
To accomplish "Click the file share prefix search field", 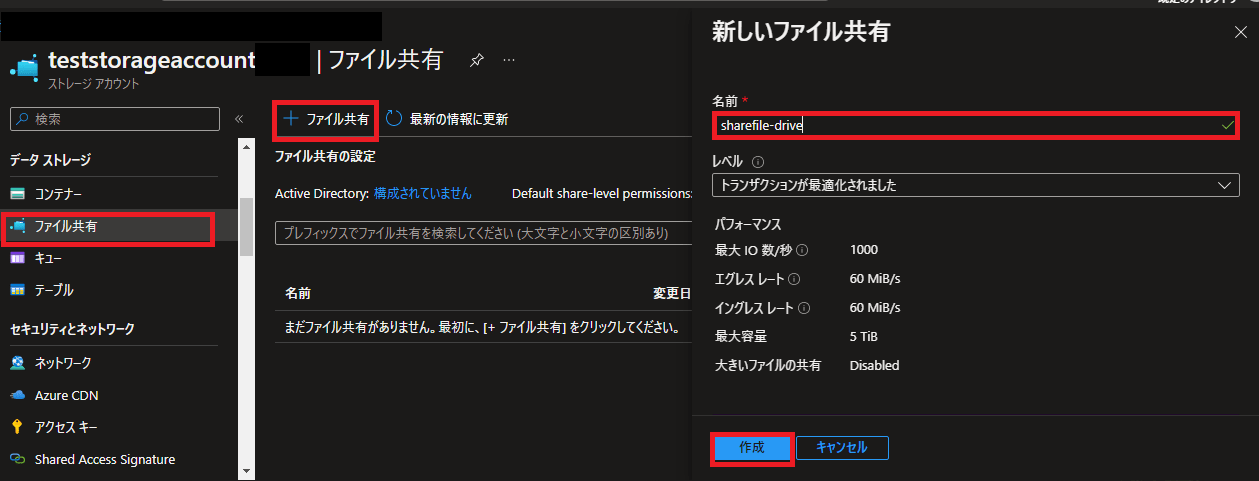I will pos(484,233).
